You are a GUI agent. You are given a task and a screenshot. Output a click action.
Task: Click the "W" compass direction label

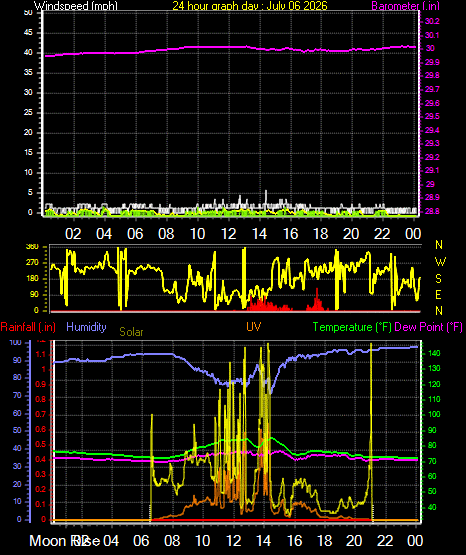[440, 262]
